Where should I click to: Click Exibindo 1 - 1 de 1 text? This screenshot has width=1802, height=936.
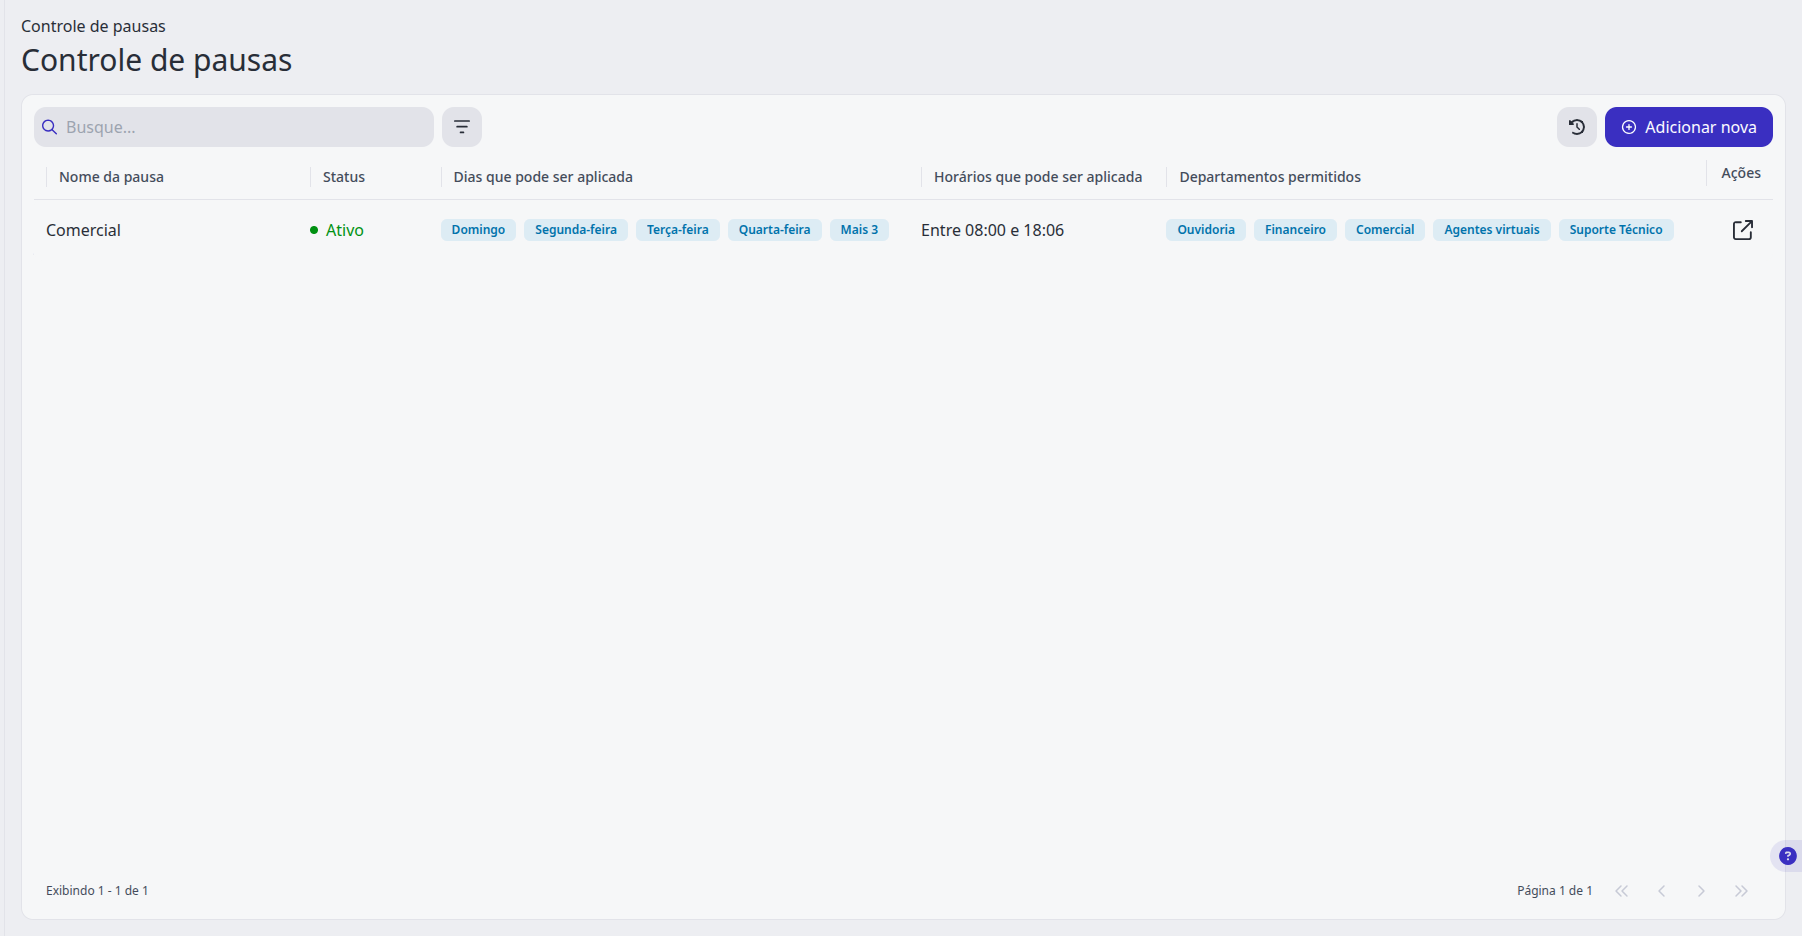pyautogui.click(x=97, y=891)
